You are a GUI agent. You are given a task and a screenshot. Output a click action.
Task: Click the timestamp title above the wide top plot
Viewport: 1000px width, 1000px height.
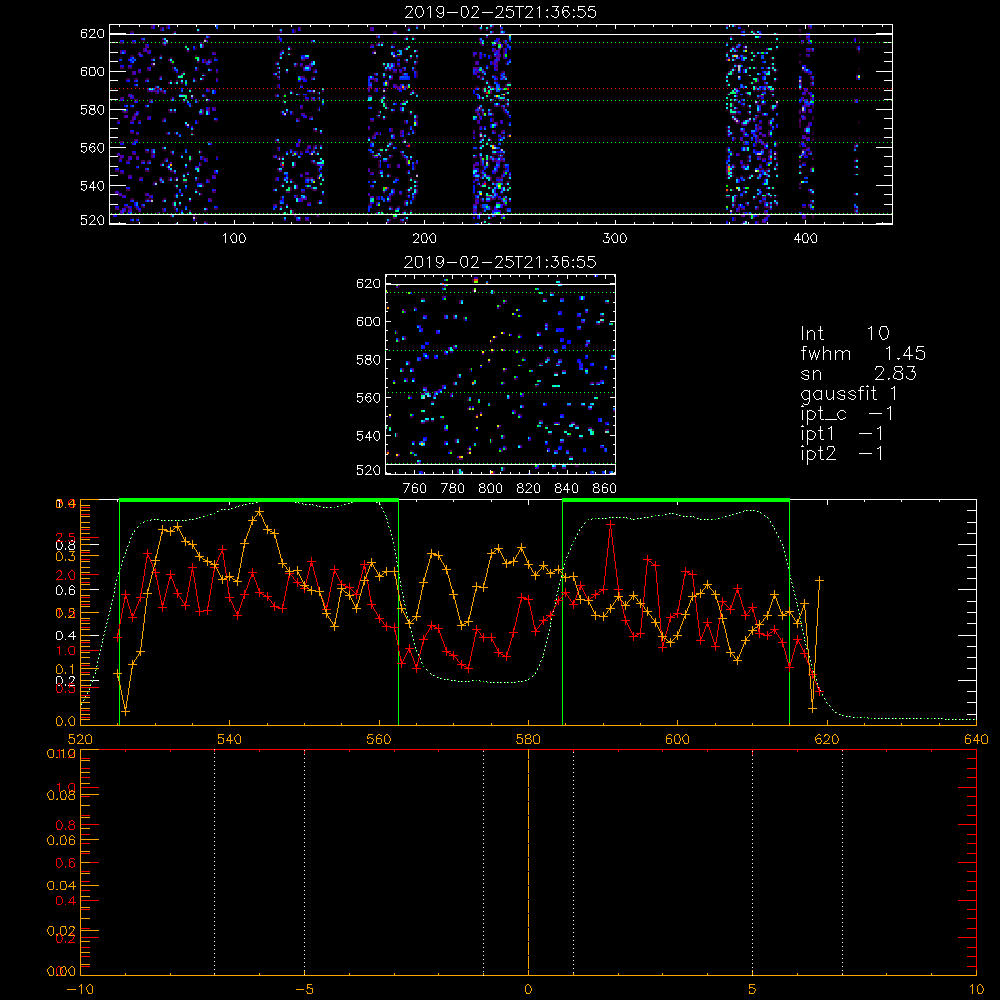(500, 12)
